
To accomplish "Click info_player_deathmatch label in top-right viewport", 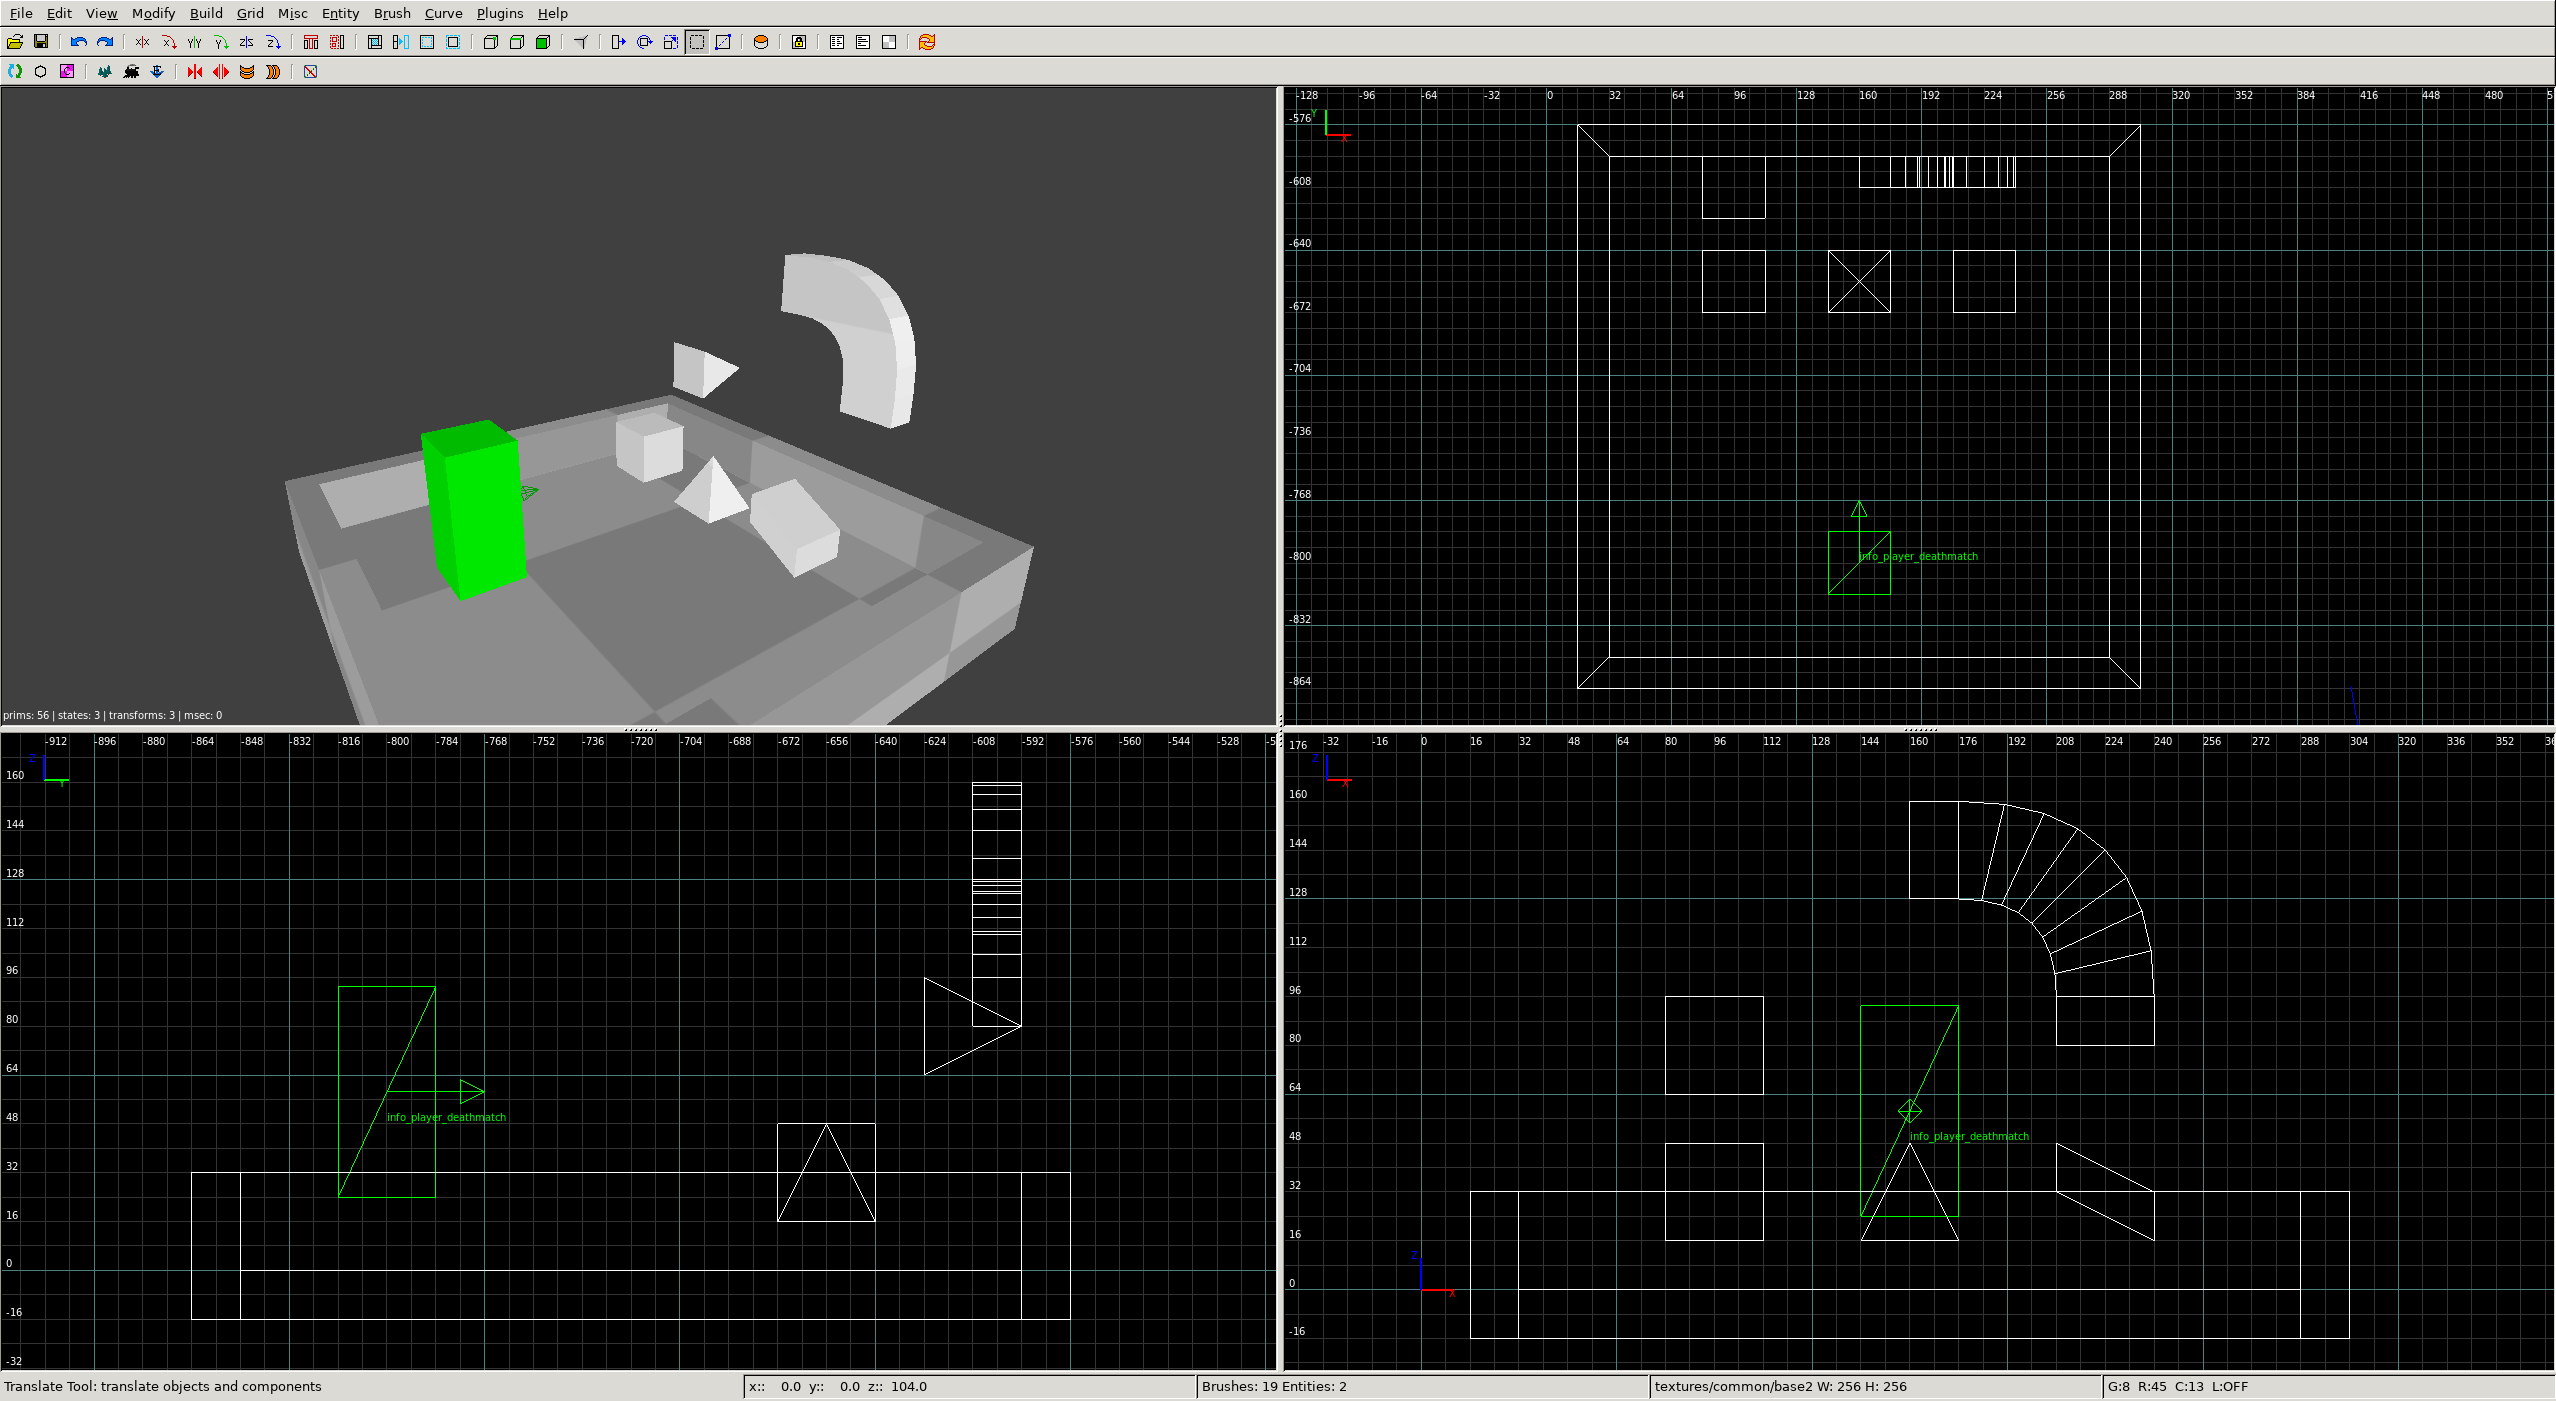I will [x=1919, y=557].
